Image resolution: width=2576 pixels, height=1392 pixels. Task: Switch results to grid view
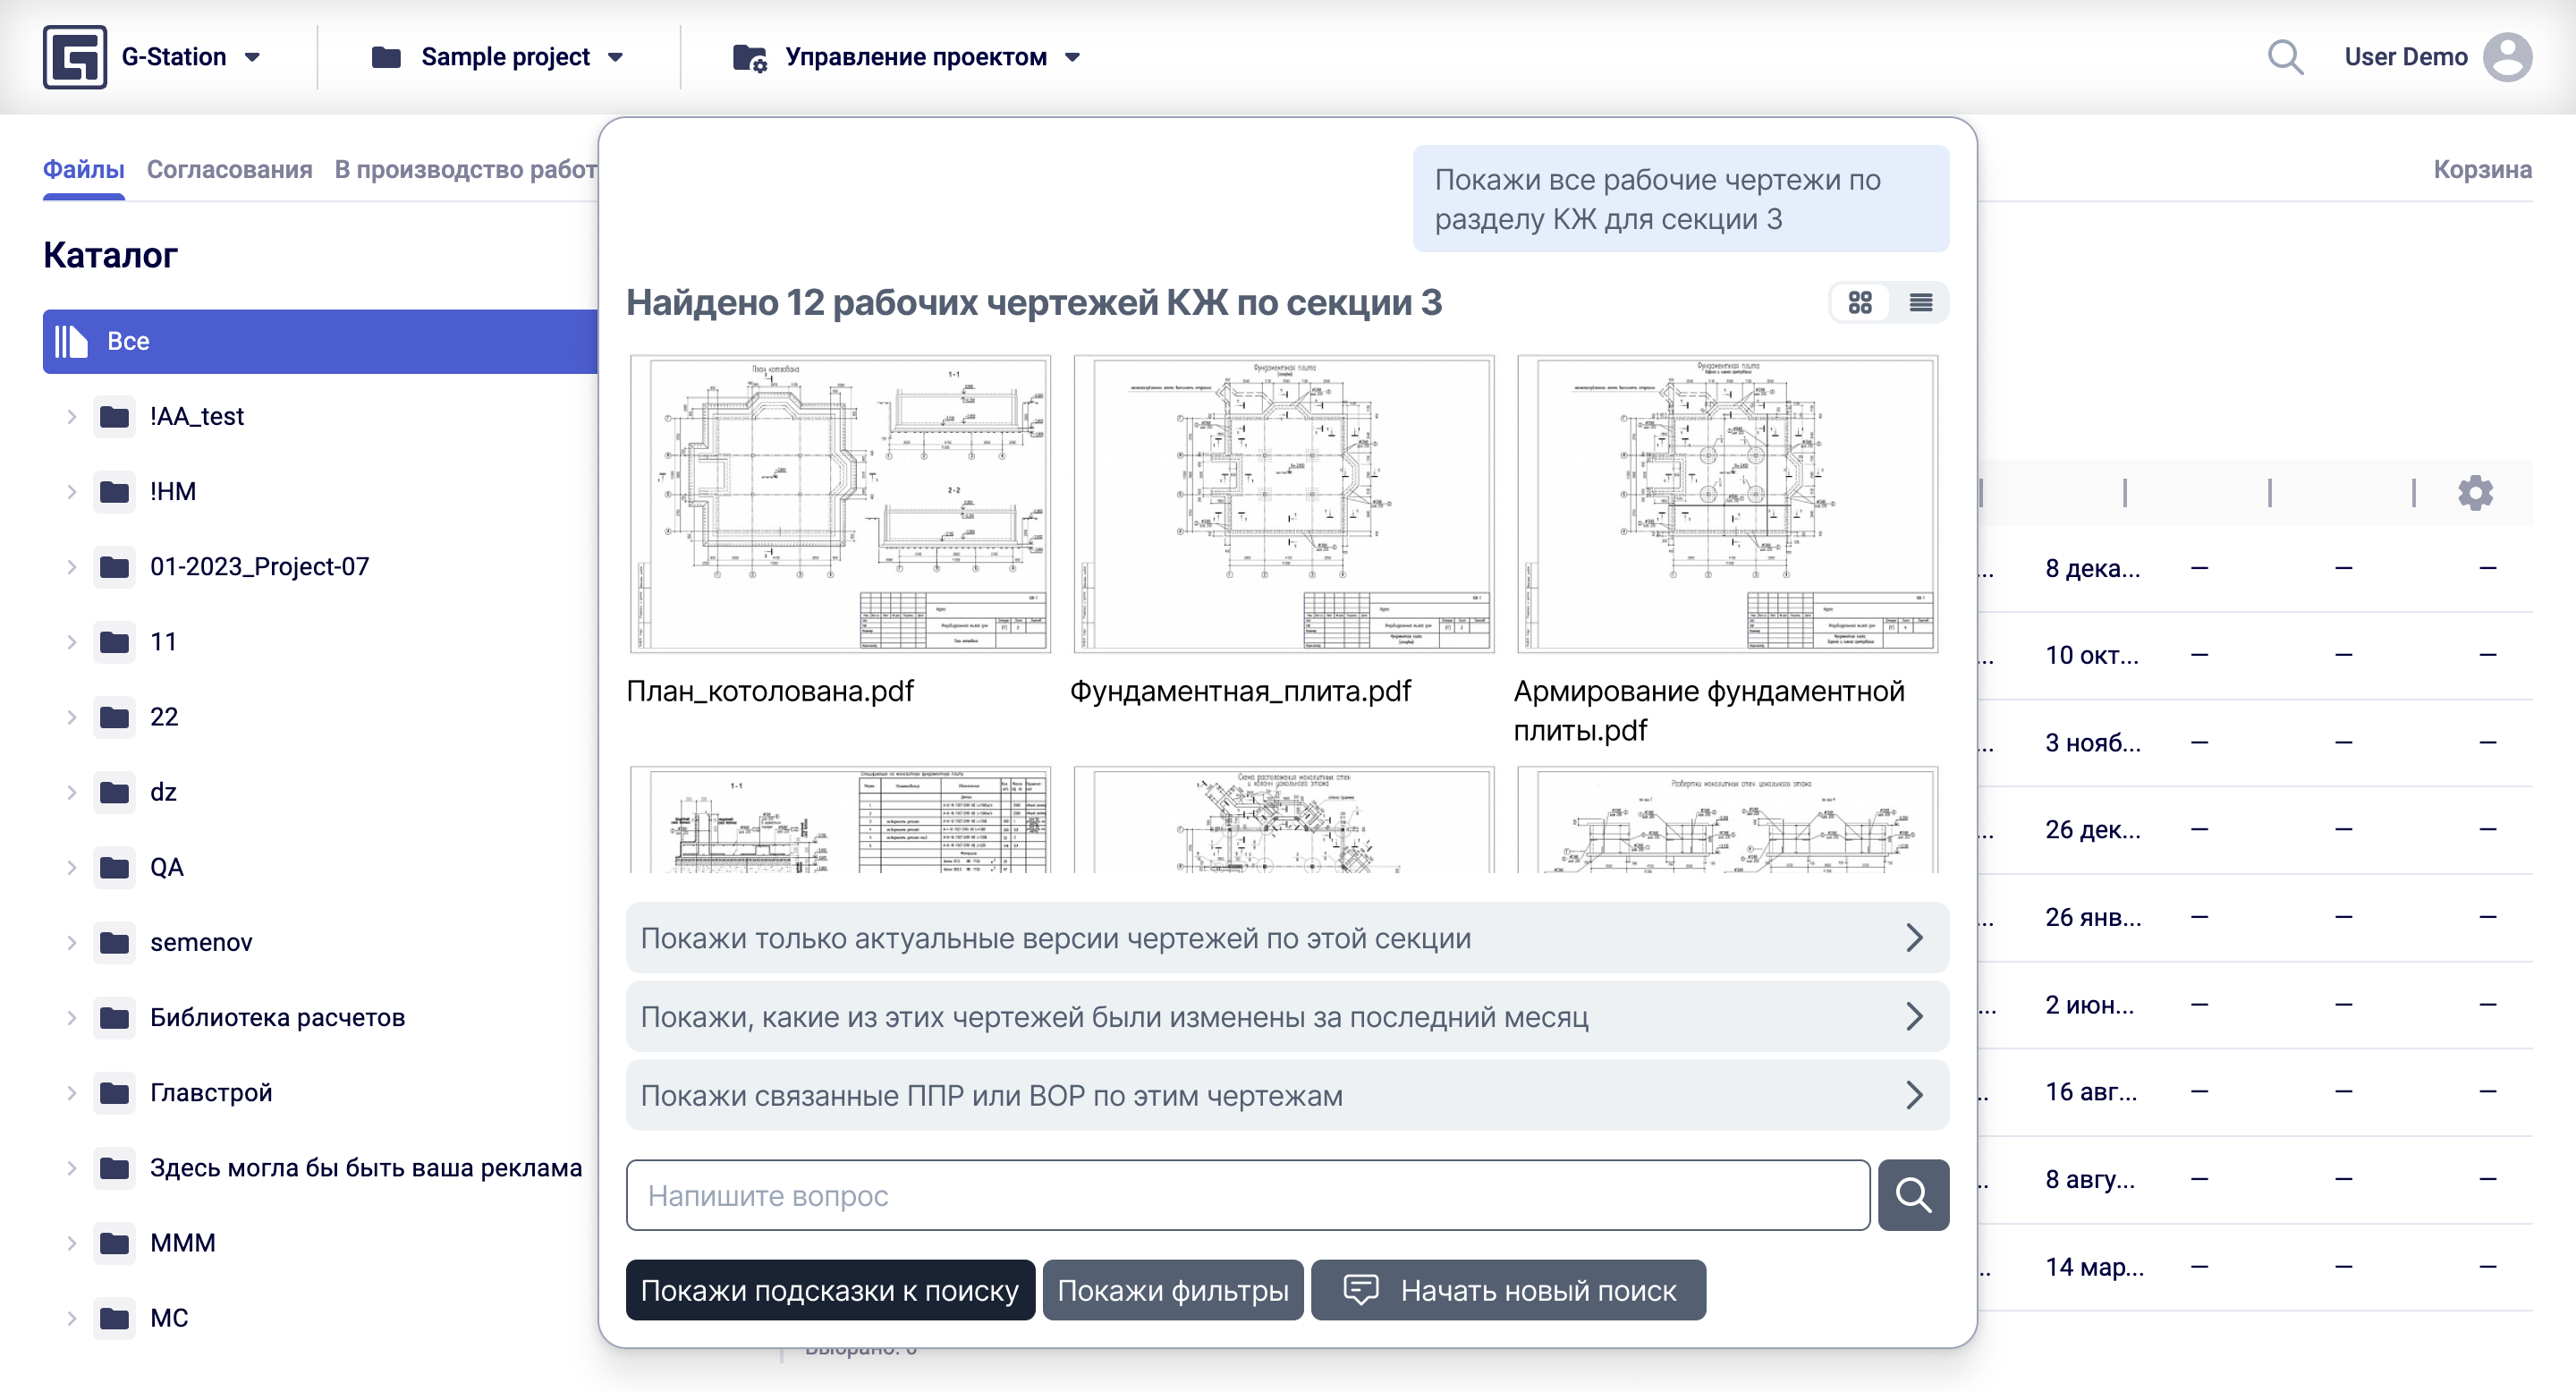coord(1859,303)
